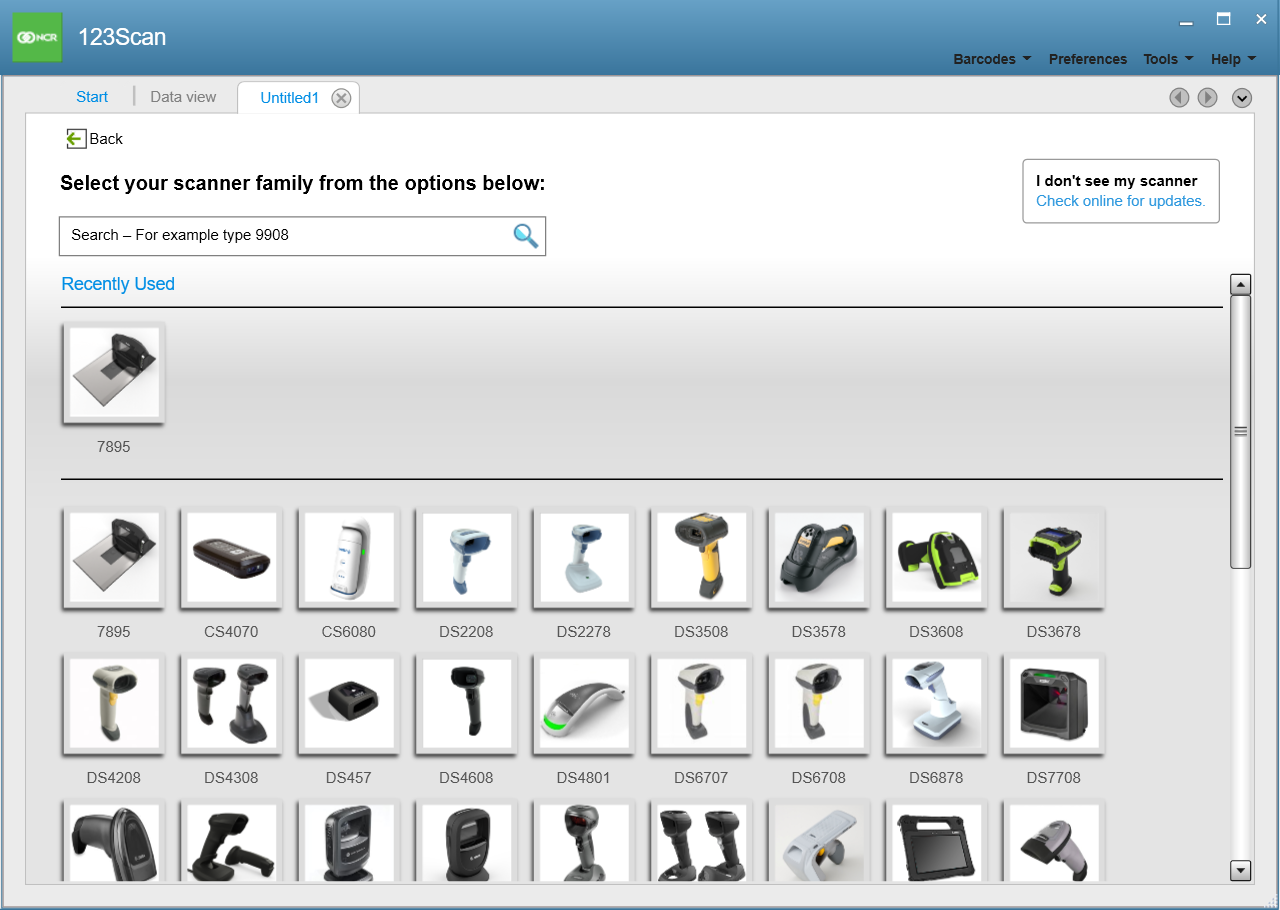
Task: Choose the DS3508 scanner
Action: click(701, 558)
